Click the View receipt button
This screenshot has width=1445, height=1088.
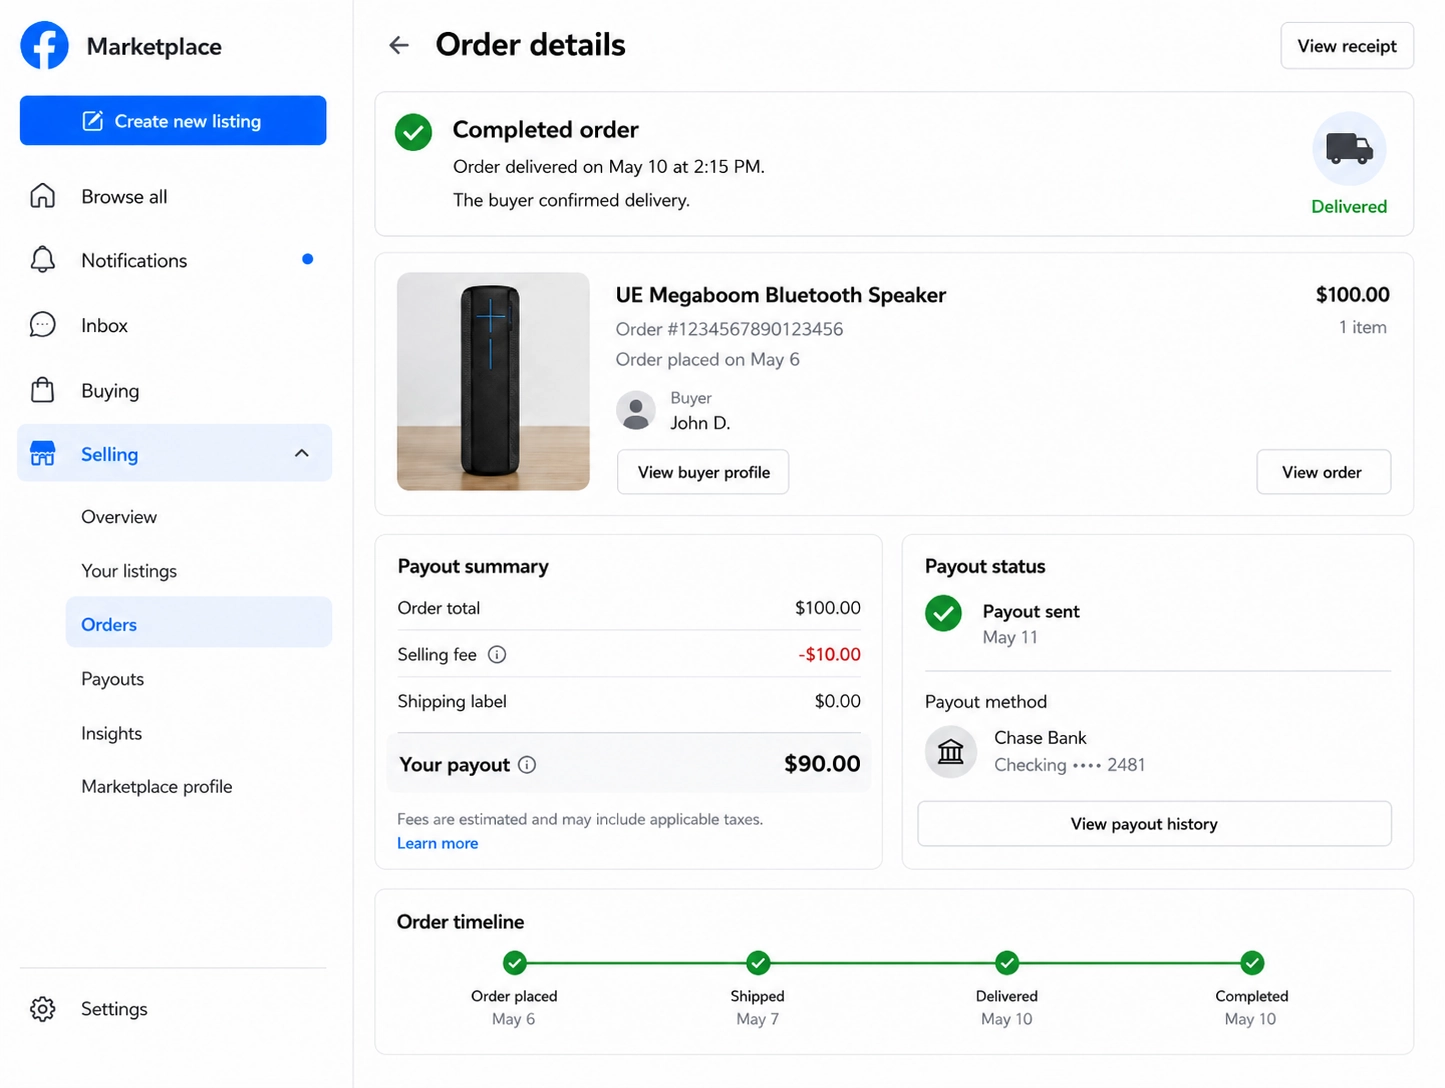coord(1347,46)
